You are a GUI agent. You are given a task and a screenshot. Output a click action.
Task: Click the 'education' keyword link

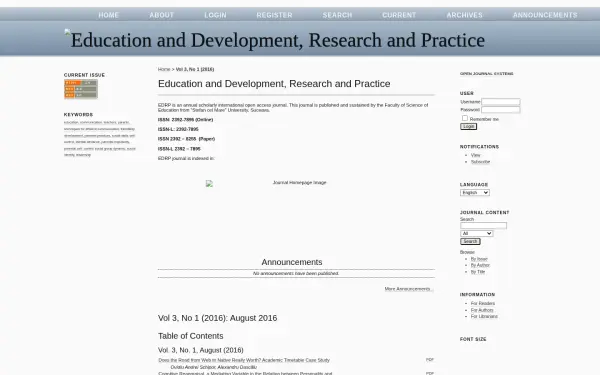pos(71,122)
